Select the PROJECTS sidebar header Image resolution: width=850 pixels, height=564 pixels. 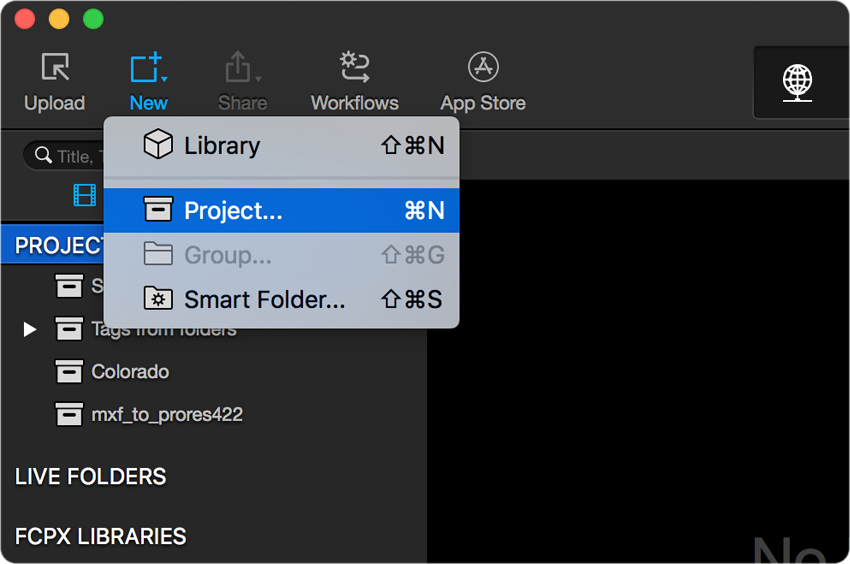[59, 245]
